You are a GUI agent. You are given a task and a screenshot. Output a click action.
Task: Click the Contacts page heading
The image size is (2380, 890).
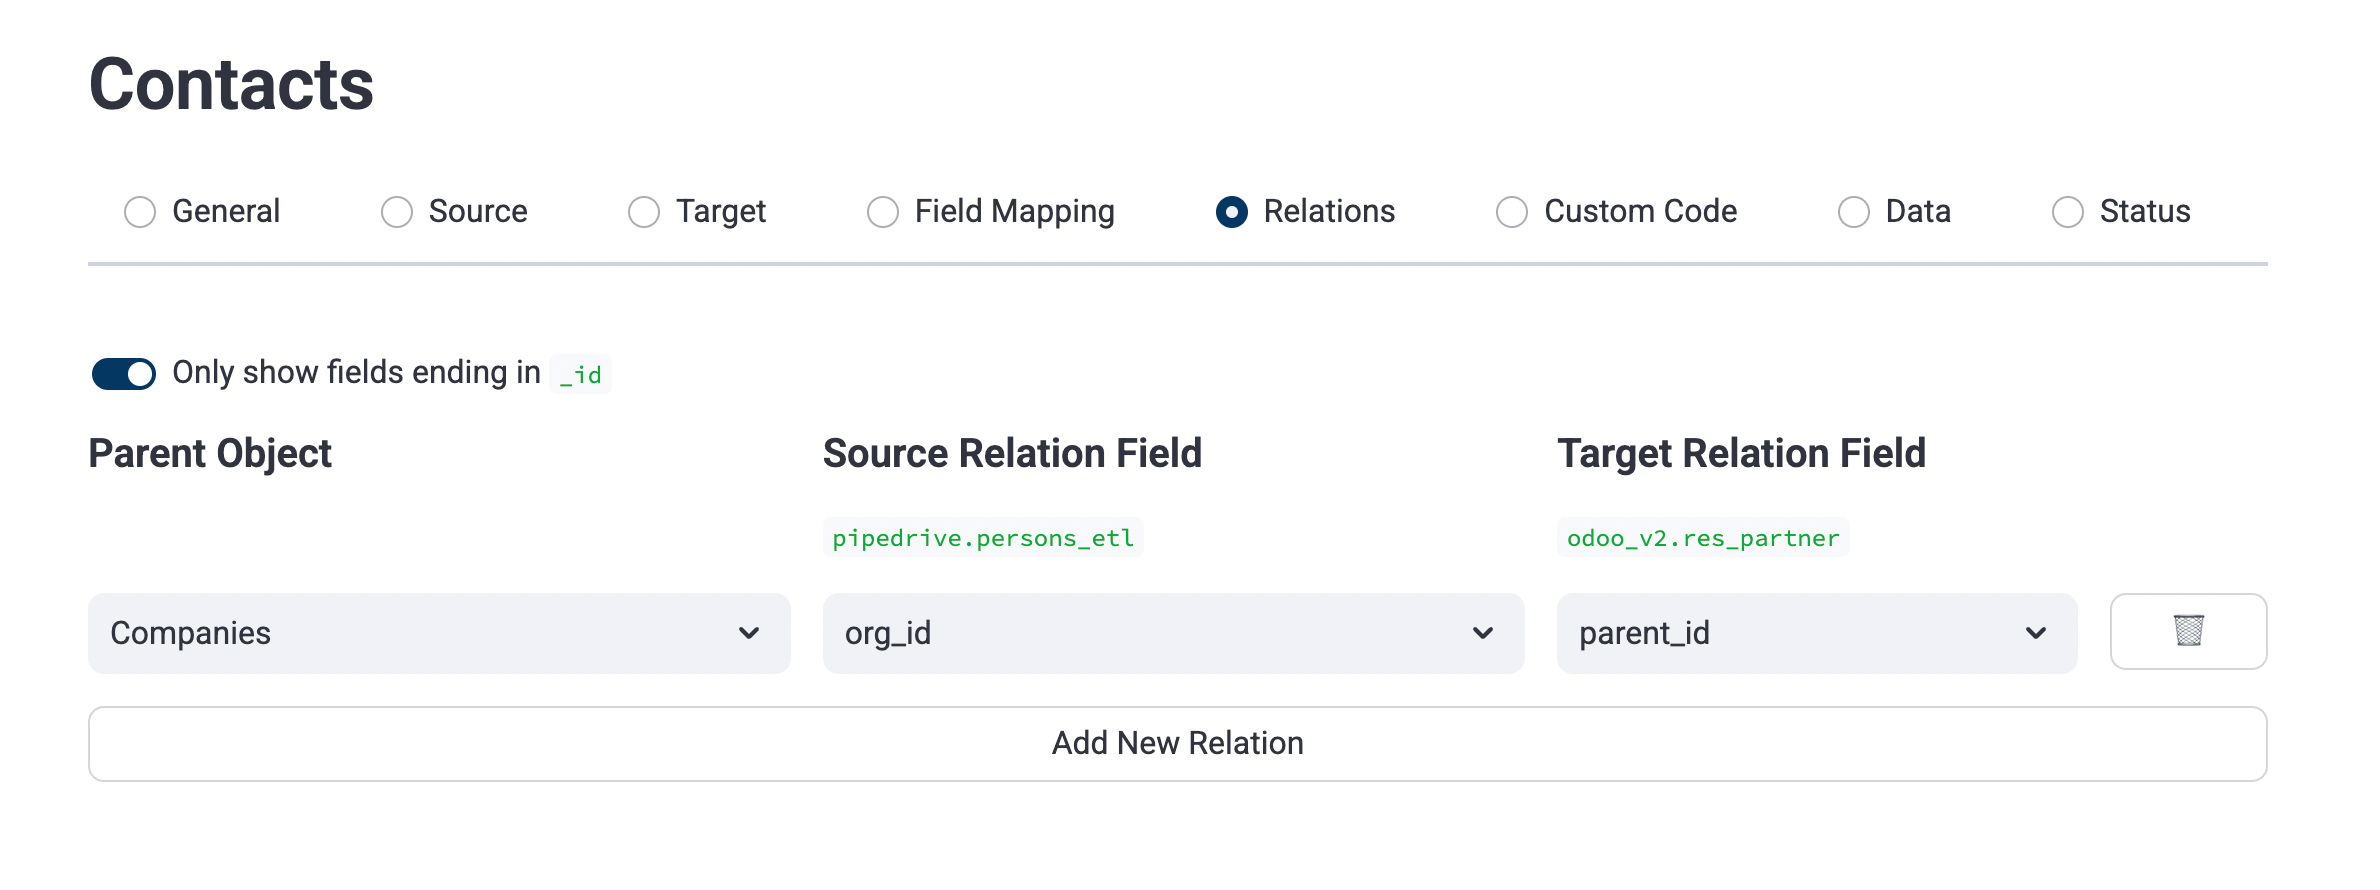231,84
